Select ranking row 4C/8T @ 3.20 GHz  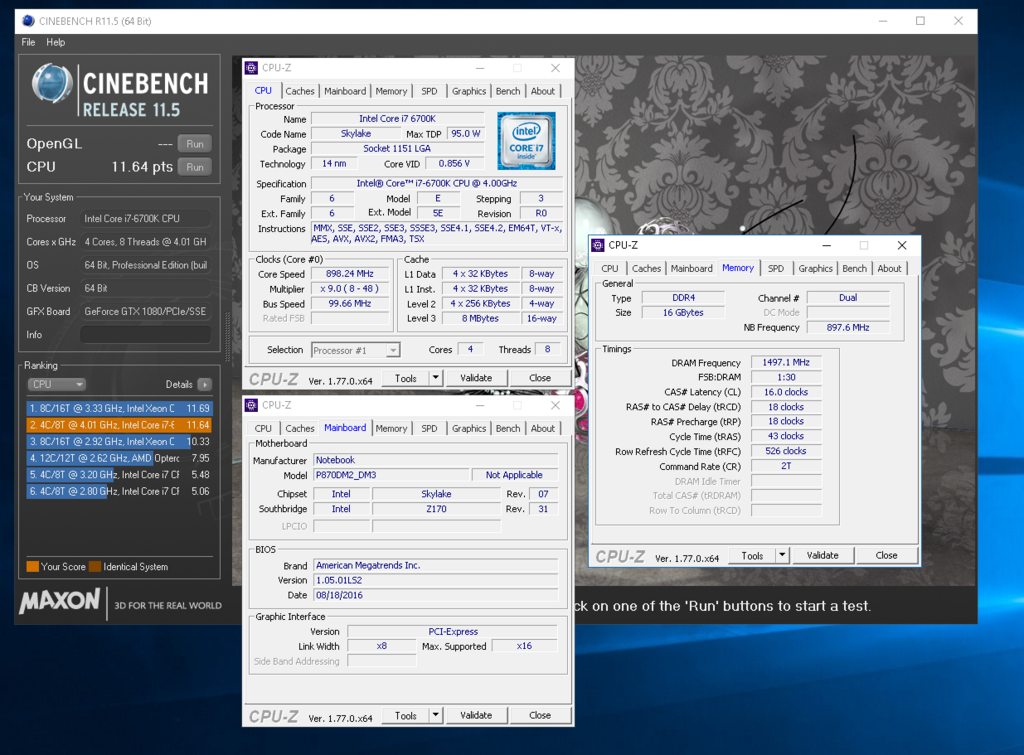[x=120, y=475]
